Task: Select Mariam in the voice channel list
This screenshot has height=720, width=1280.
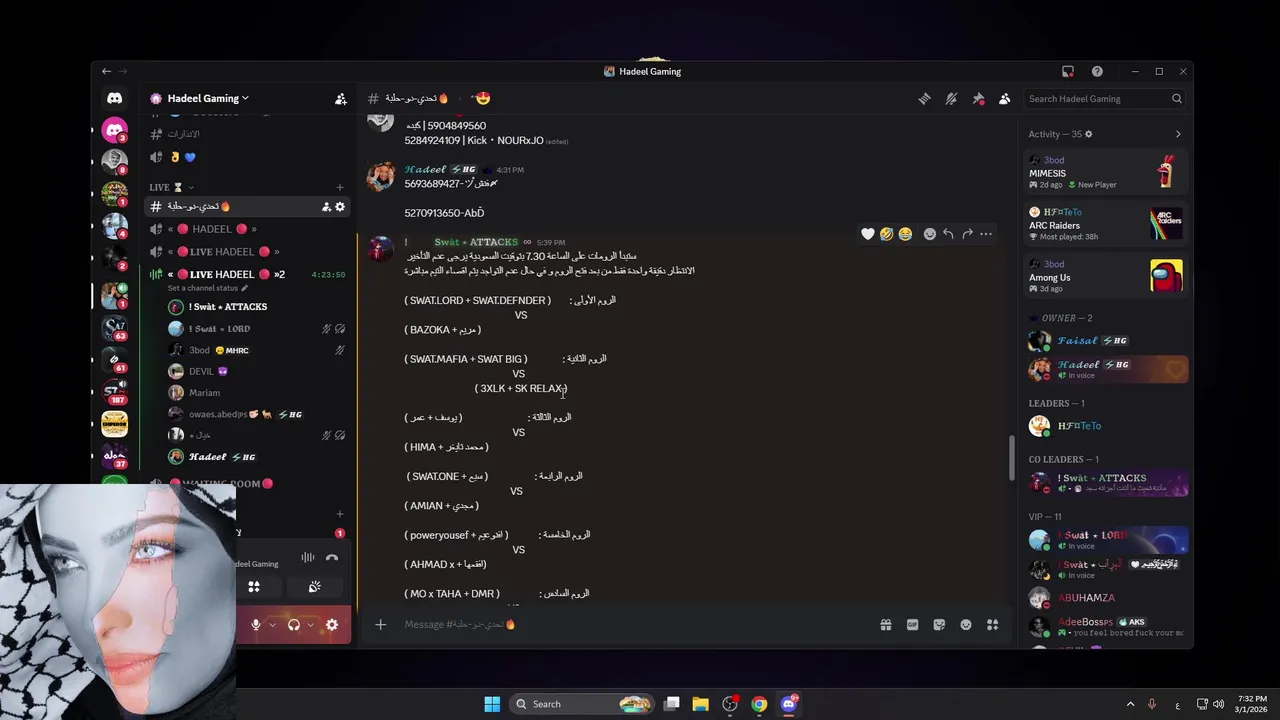Action: tap(257, 393)
